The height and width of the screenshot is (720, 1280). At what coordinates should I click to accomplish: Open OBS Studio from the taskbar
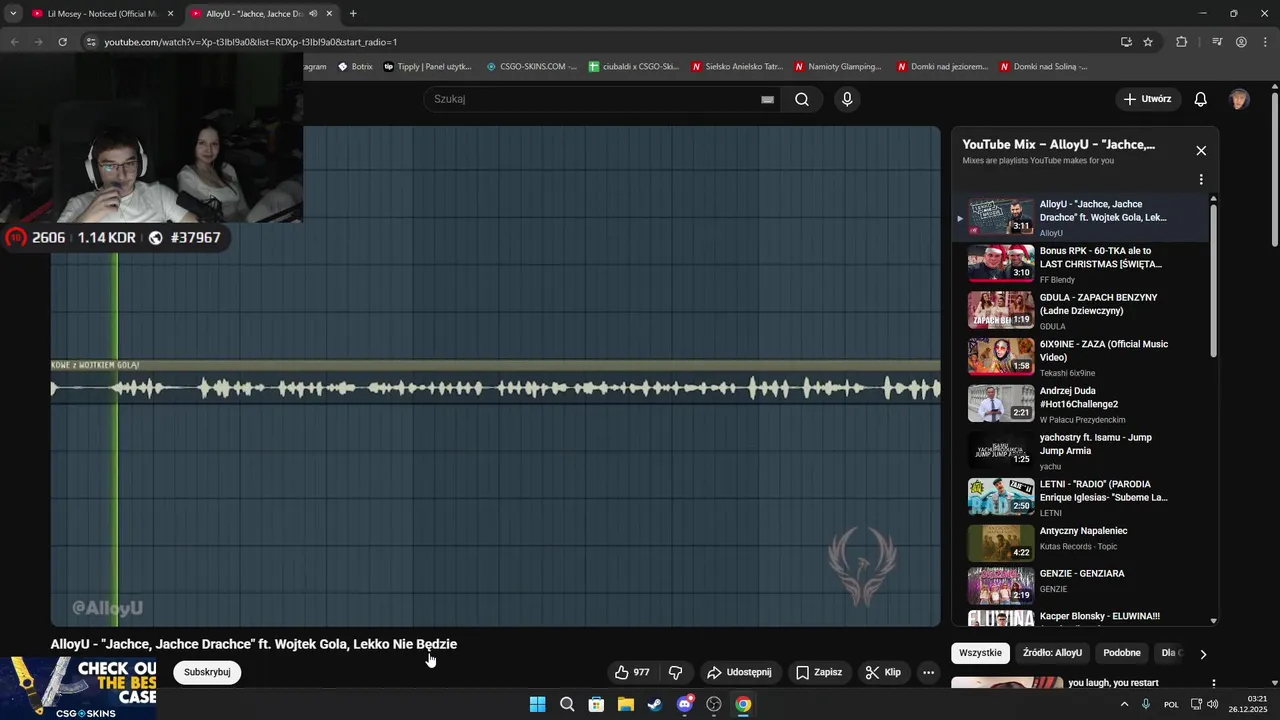(714, 704)
